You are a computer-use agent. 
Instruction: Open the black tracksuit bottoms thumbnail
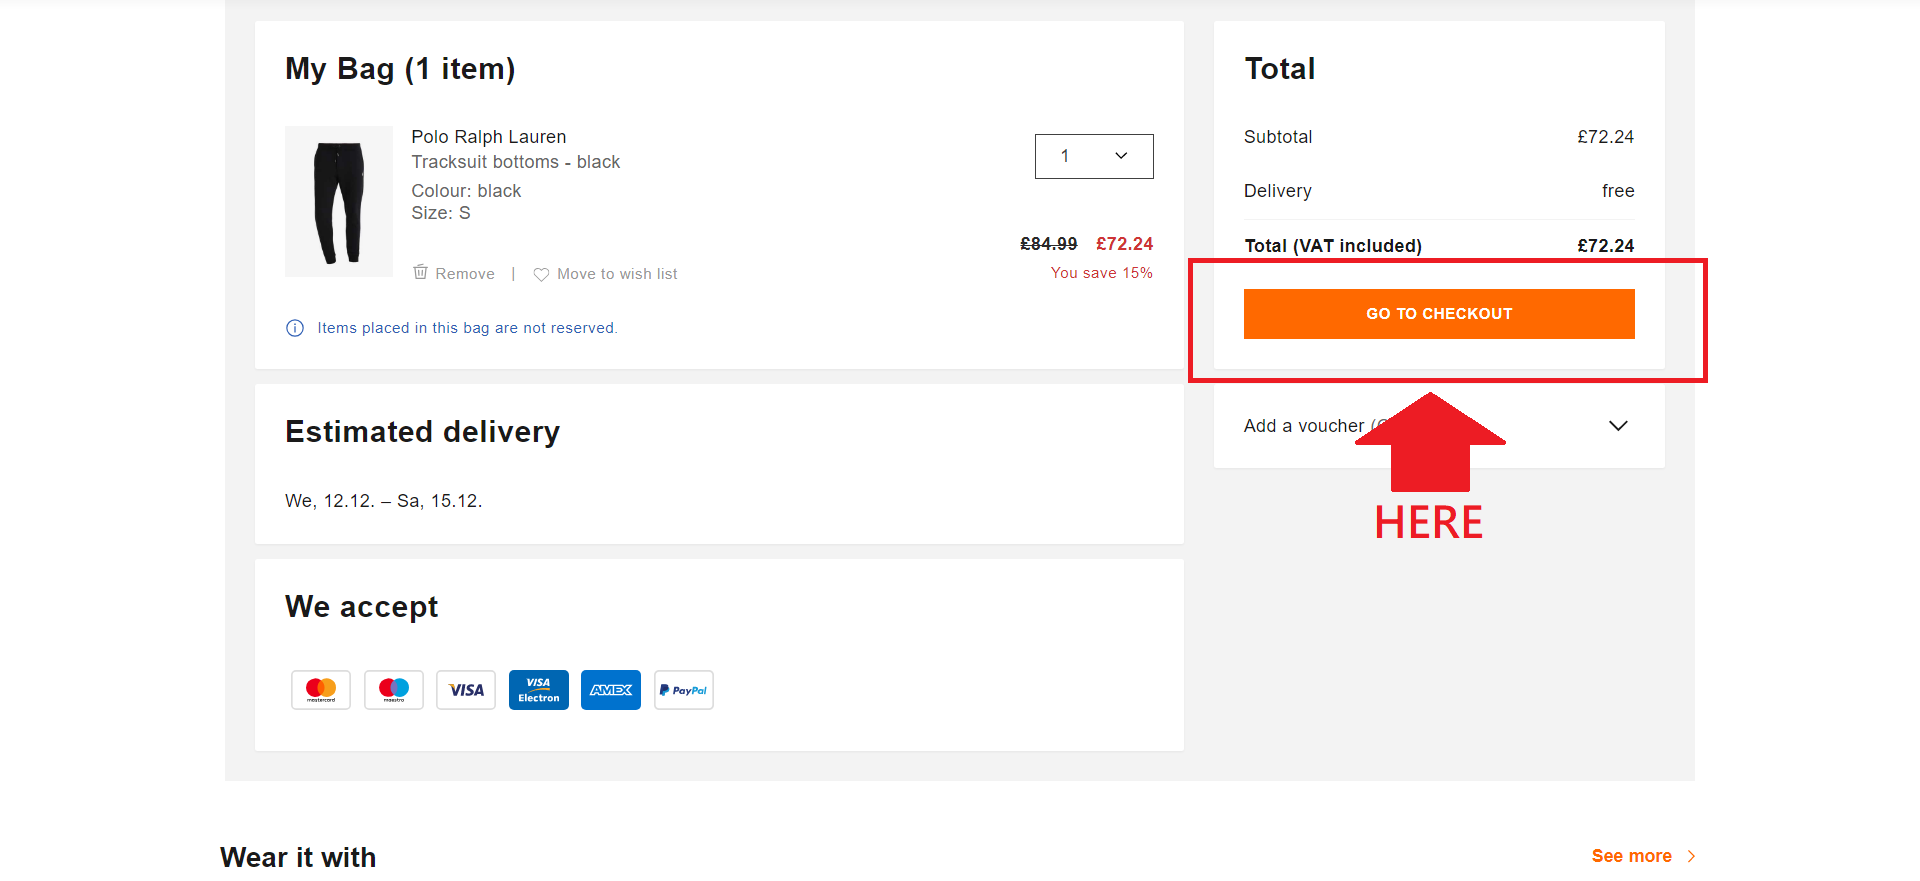pyautogui.click(x=339, y=201)
